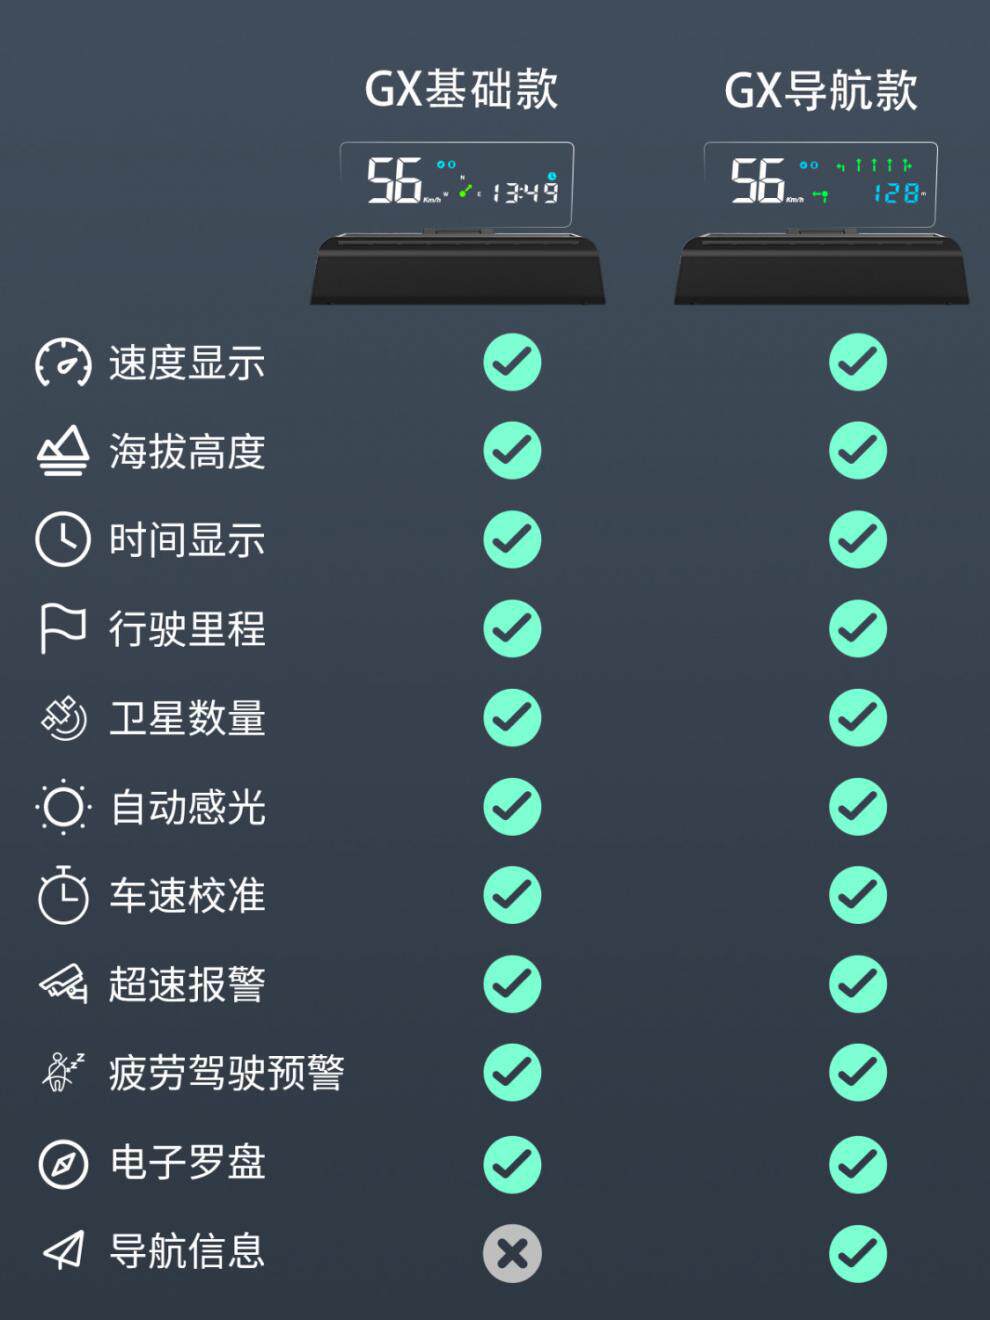Select the GX基础款 column heading
This screenshot has width=990, height=1320.
pyautogui.click(x=461, y=89)
